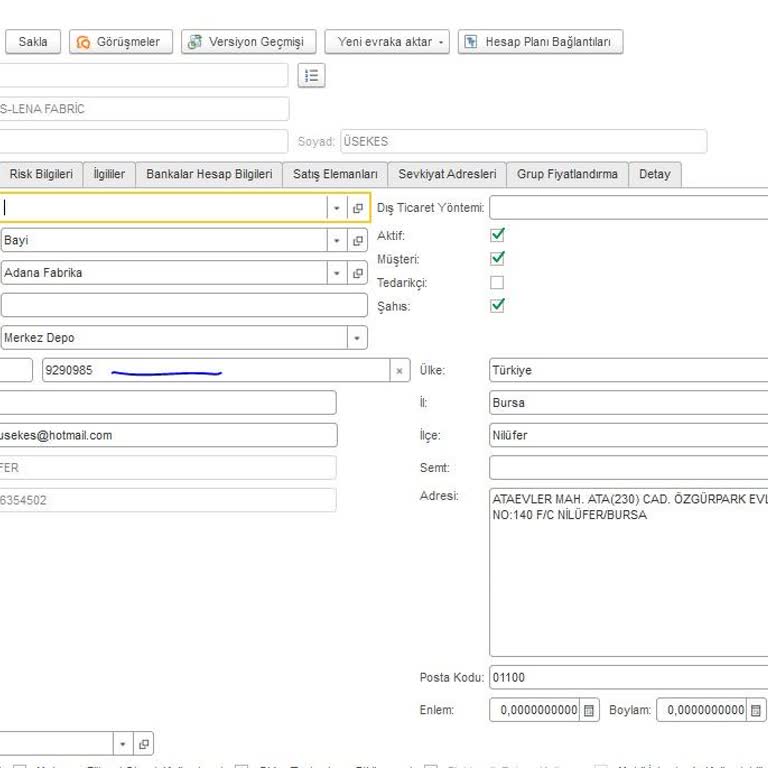
Task: Open the Yeni evraka aktar dropdown
Action: click(x=387, y=42)
